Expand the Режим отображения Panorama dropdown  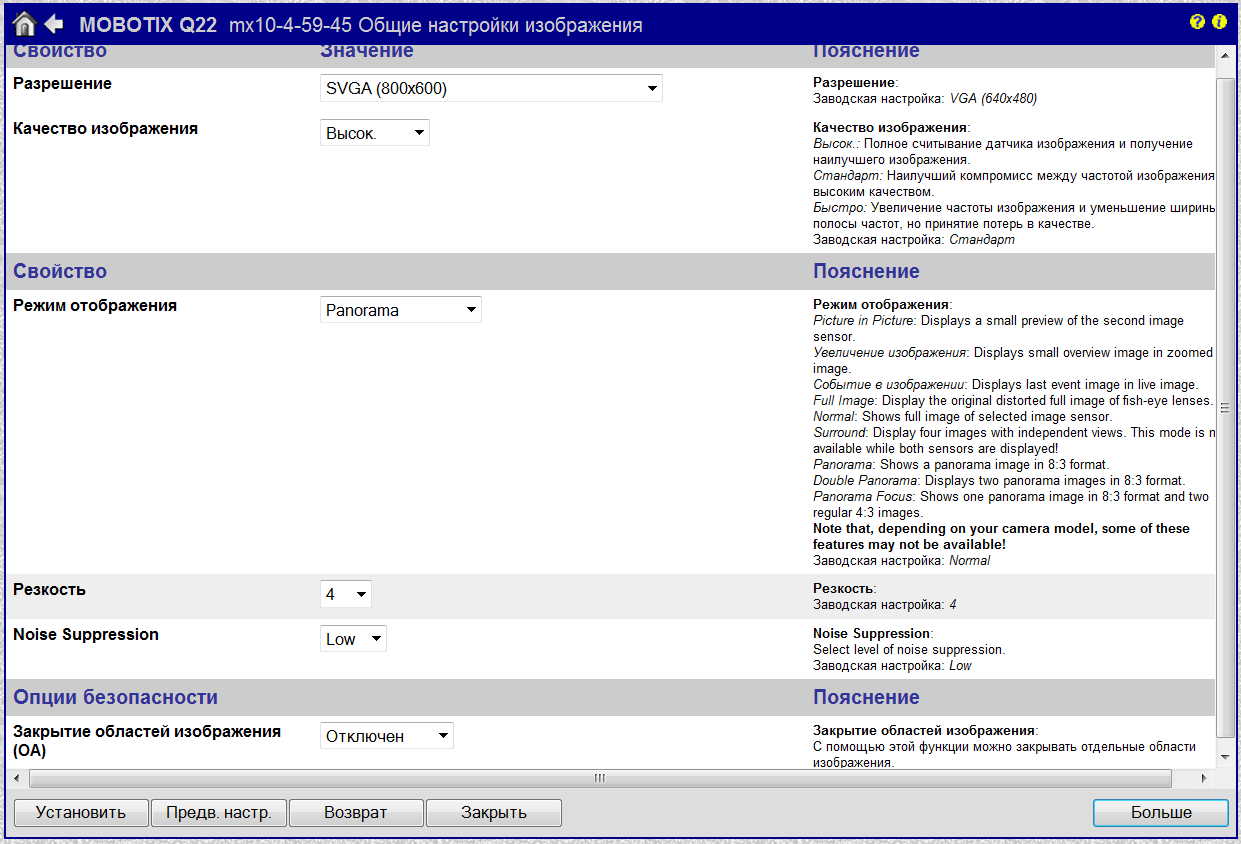(401, 310)
